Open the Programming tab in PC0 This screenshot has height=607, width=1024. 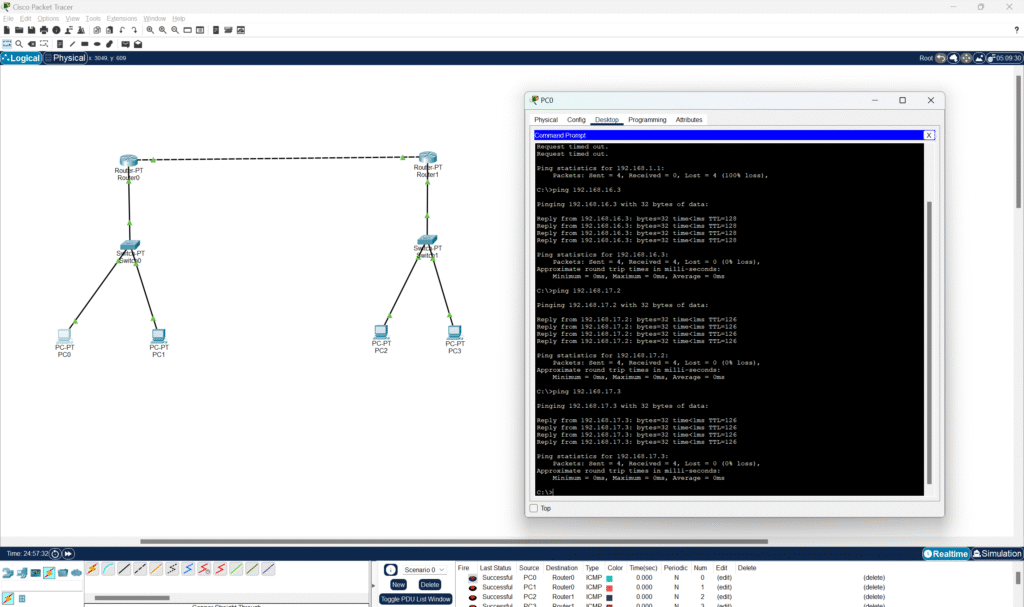pyautogui.click(x=647, y=120)
